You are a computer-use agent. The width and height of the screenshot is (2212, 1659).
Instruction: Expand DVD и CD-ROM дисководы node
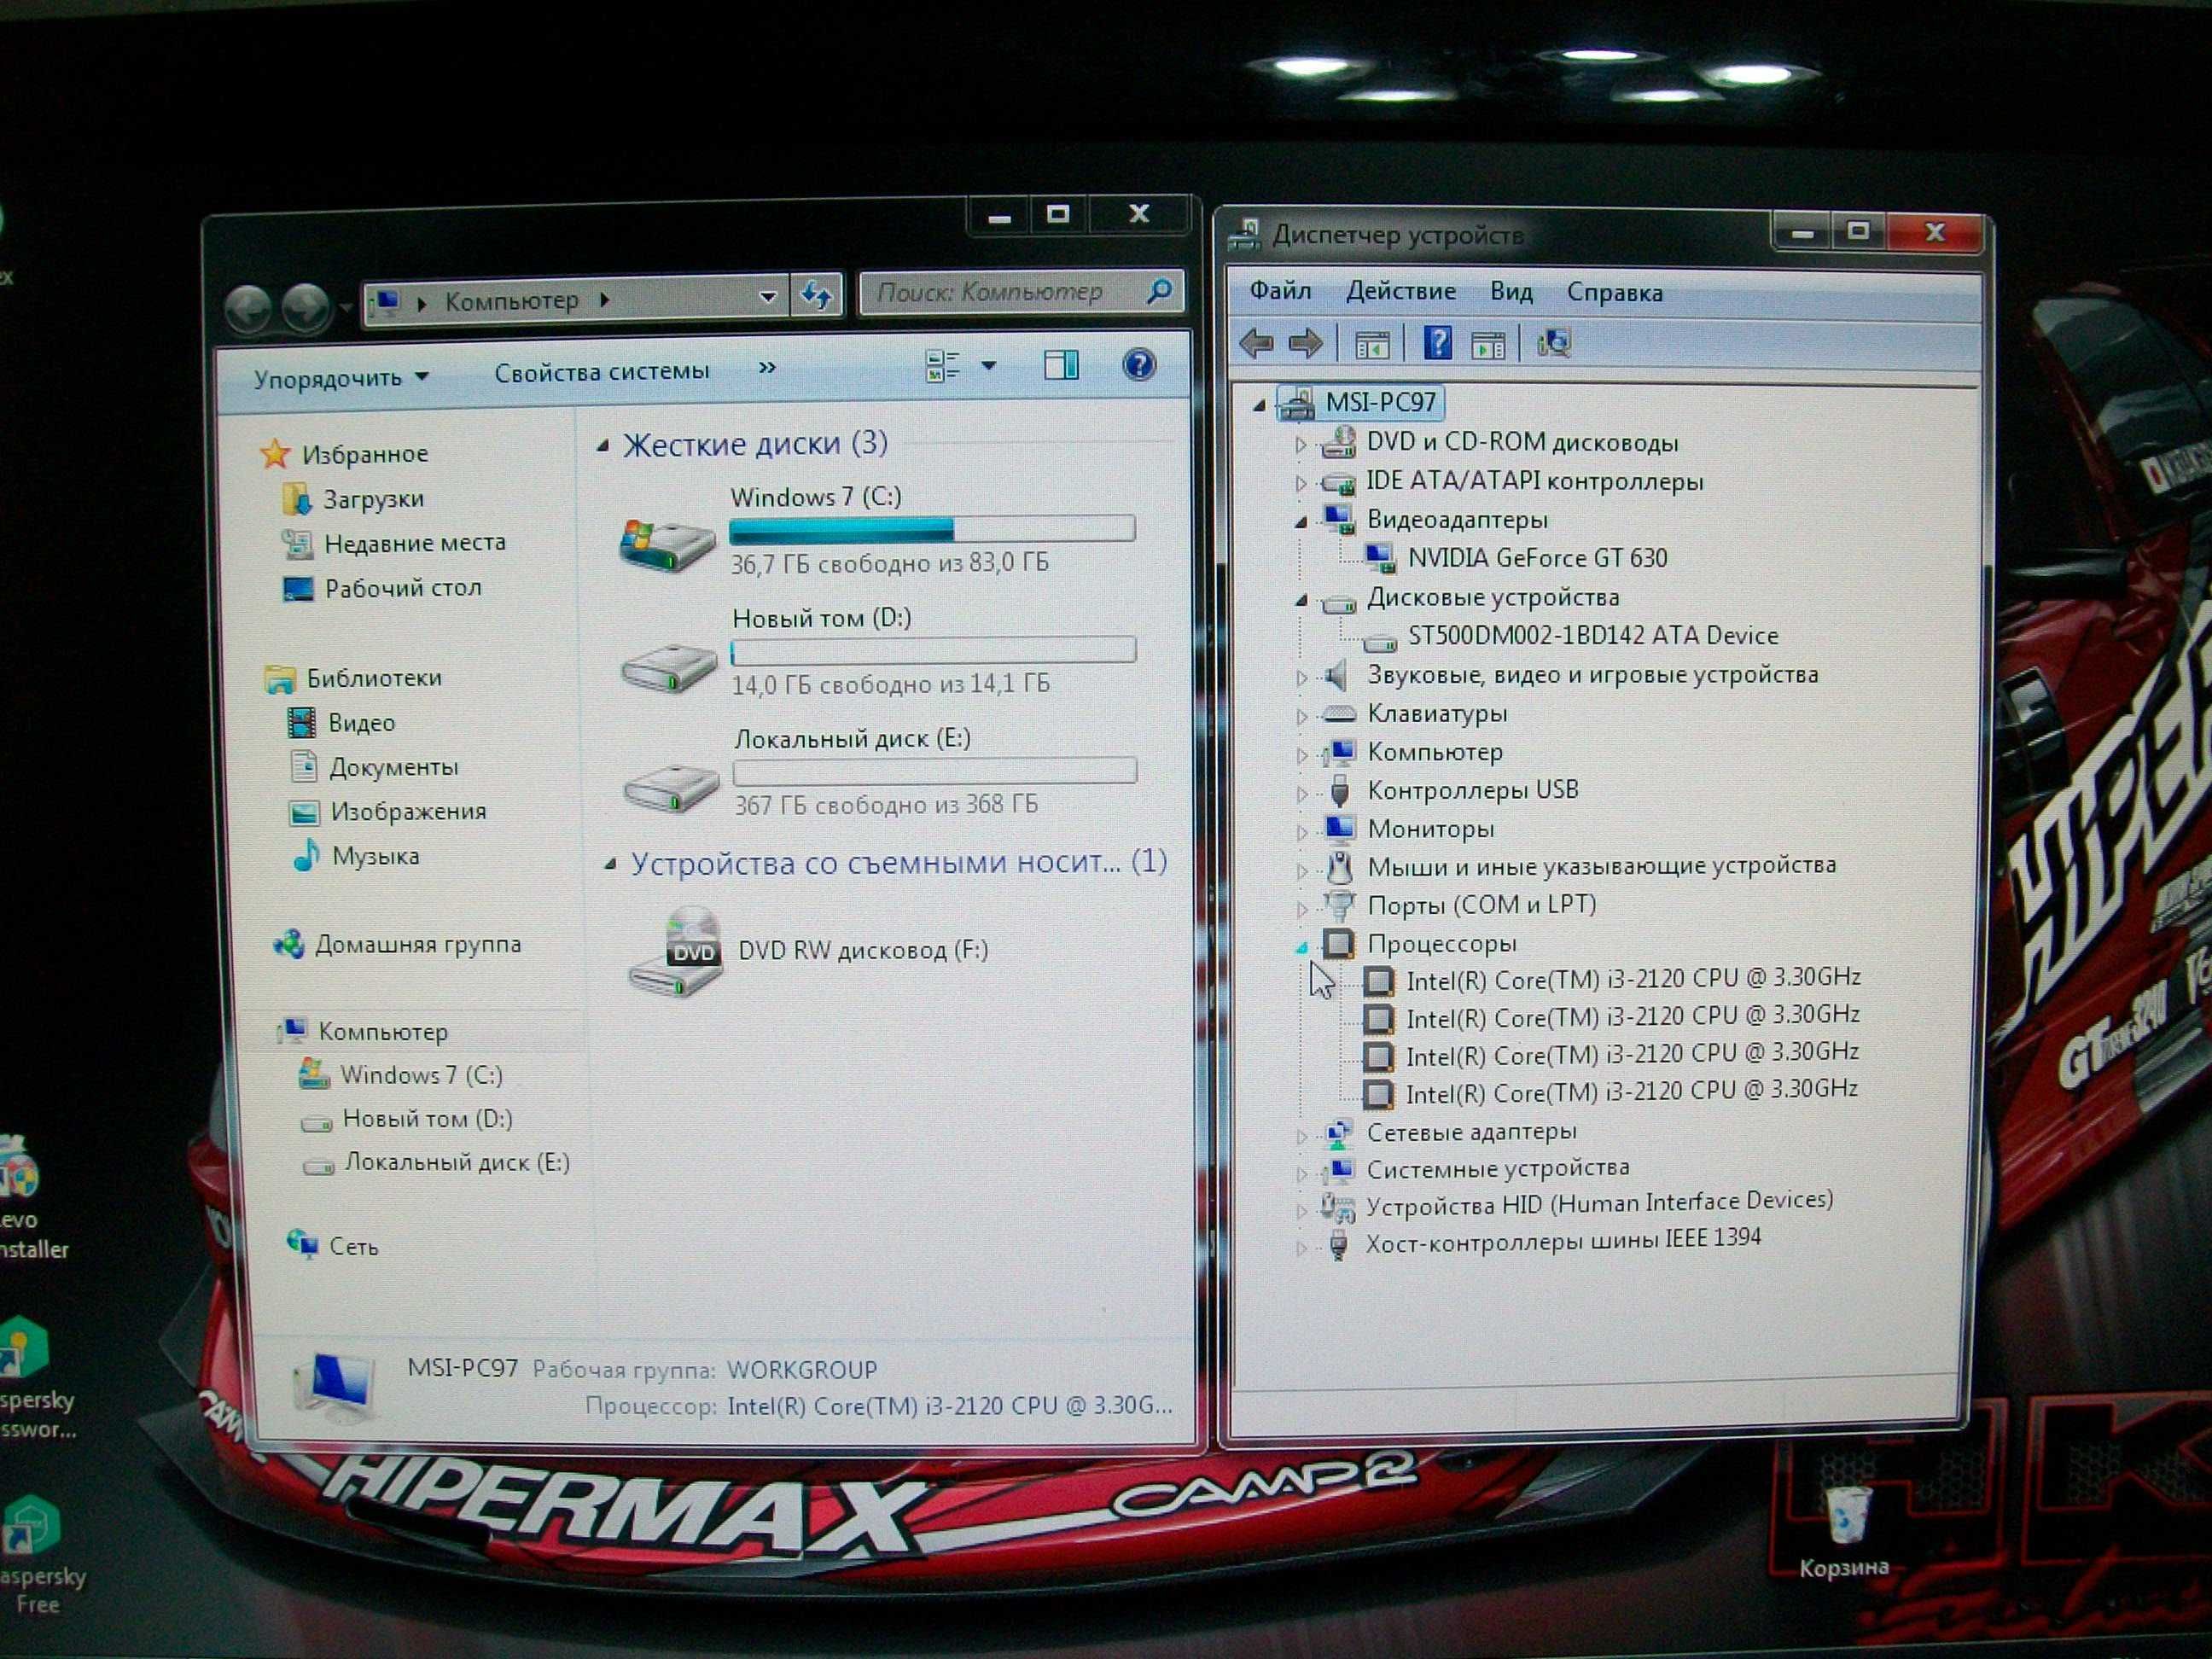[1300, 444]
